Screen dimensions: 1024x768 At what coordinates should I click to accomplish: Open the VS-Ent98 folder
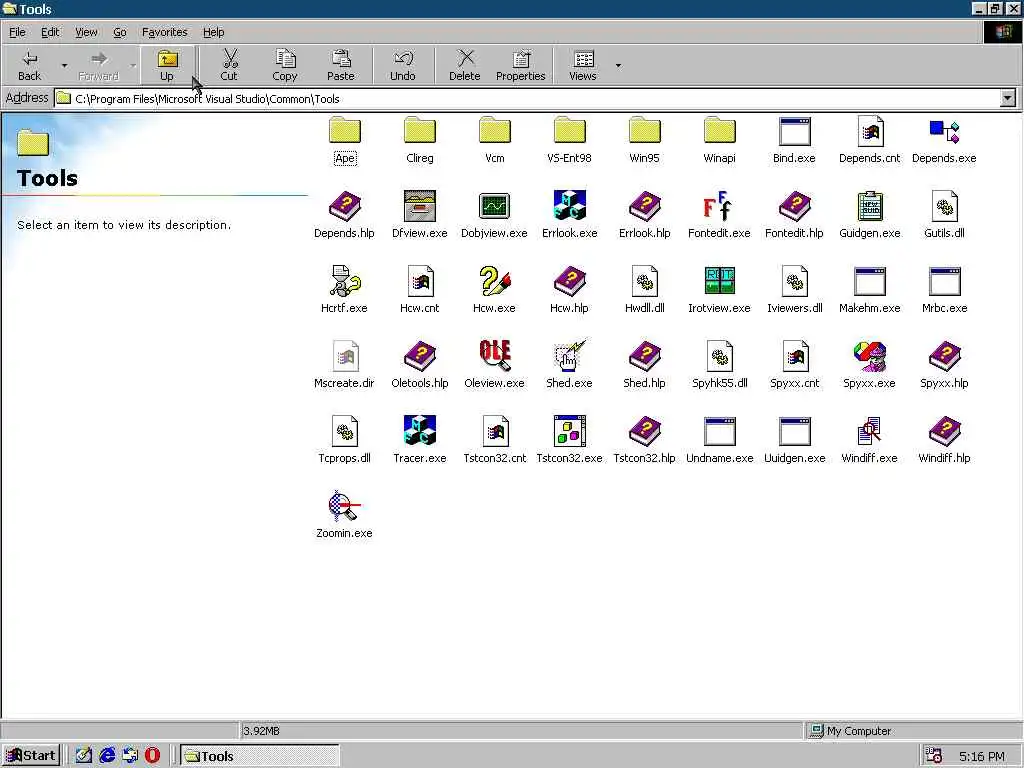pyautogui.click(x=569, y=131)
